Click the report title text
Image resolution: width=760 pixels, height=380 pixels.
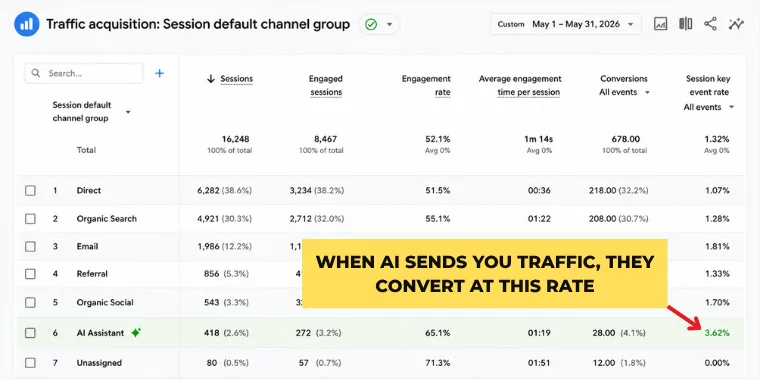tap(198, 24)
